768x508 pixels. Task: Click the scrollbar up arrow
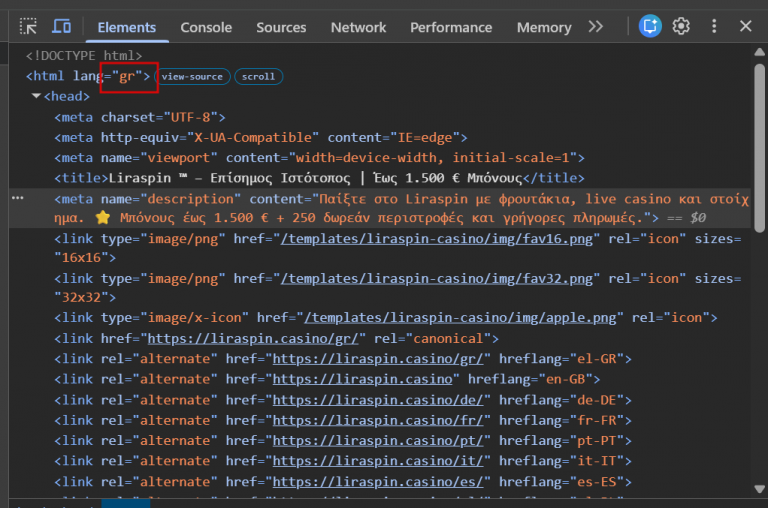click(x=759, y=52)
